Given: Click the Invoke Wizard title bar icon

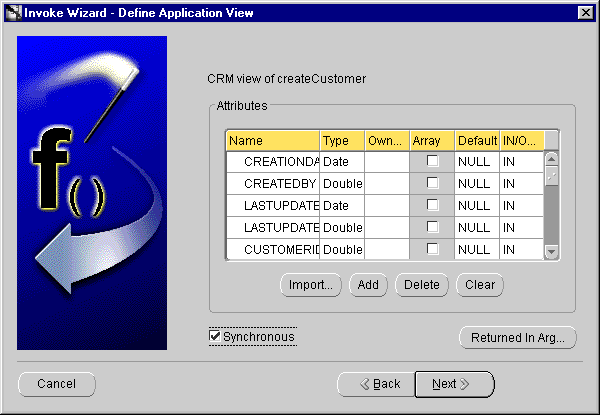Looking at the screenshot, I should click(x=12, y=12).
